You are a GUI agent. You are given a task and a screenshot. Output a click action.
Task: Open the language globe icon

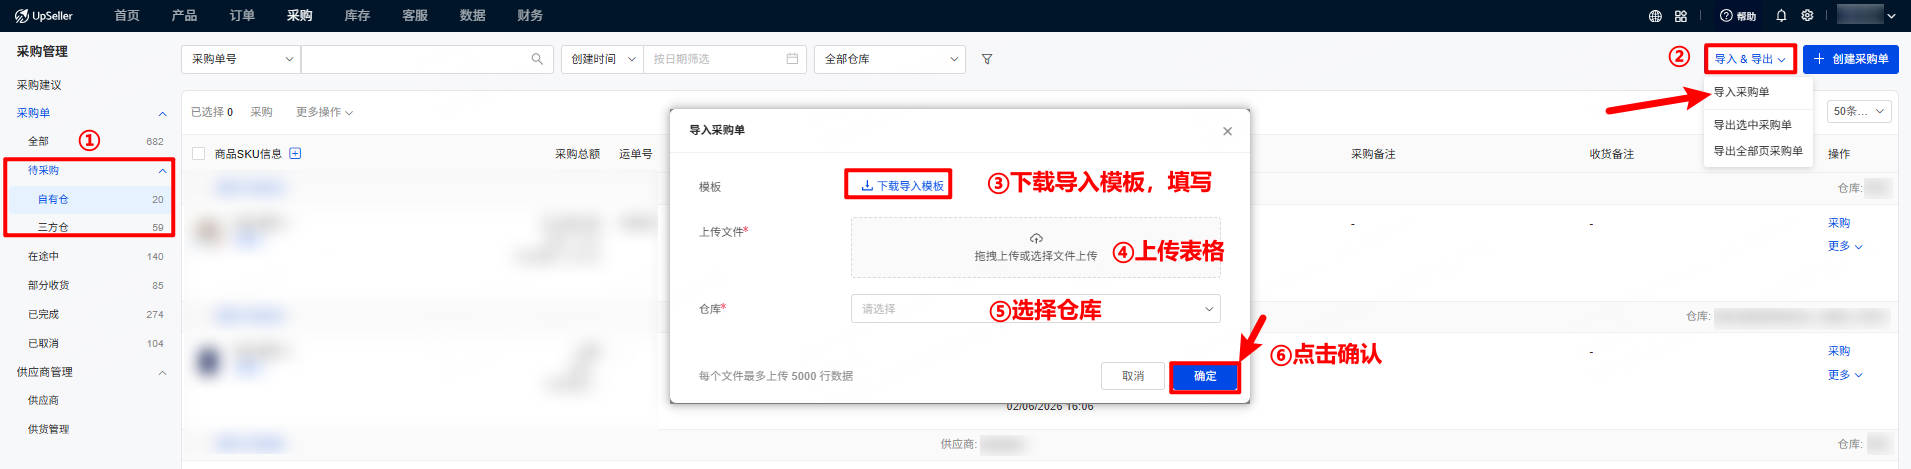tap(1655, 16)
